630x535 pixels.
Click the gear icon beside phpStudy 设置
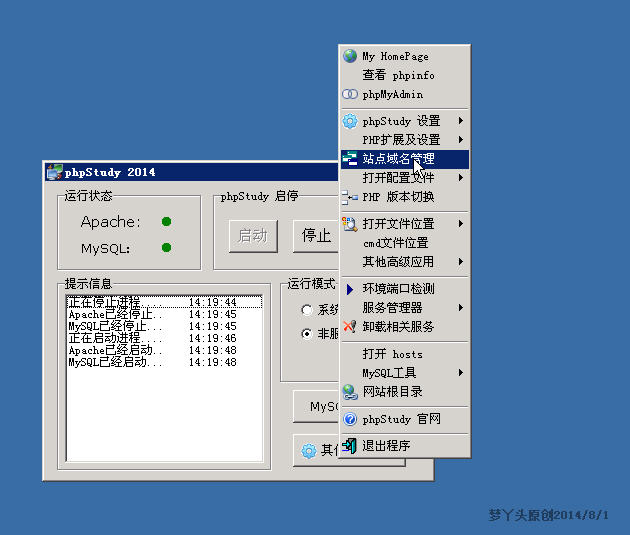tap(350, 121)
